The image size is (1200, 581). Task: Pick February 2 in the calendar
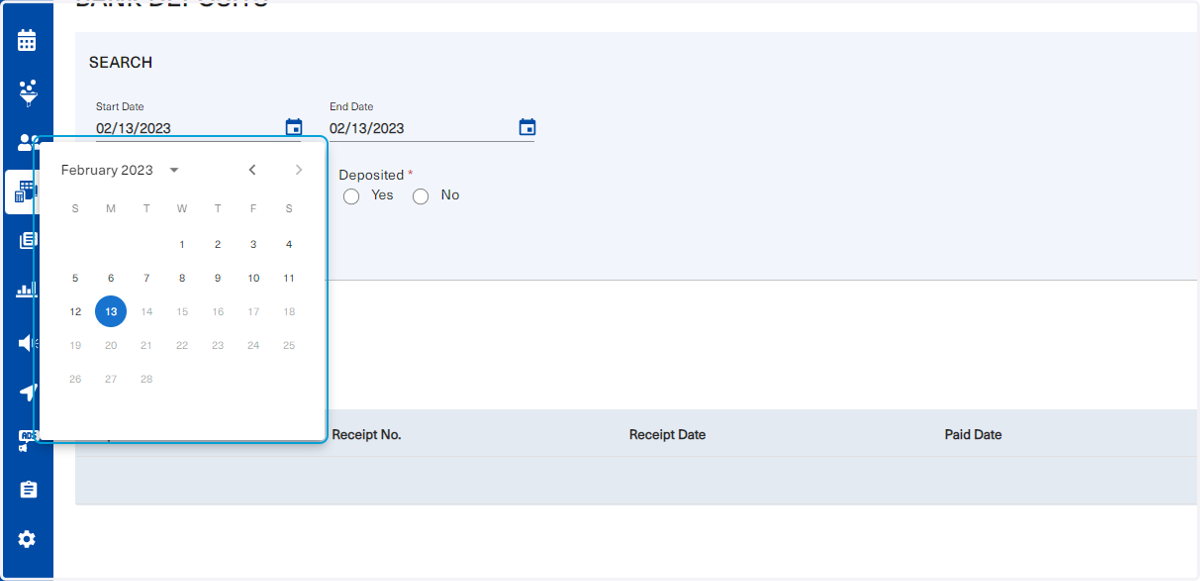[x=218, y=245]
